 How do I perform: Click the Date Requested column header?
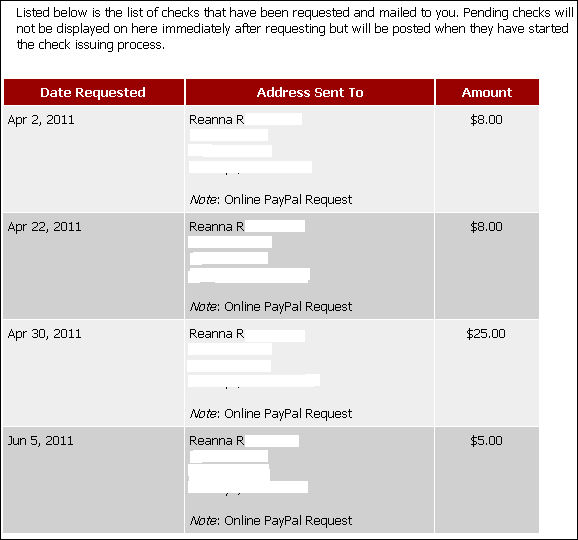[94, 92]
